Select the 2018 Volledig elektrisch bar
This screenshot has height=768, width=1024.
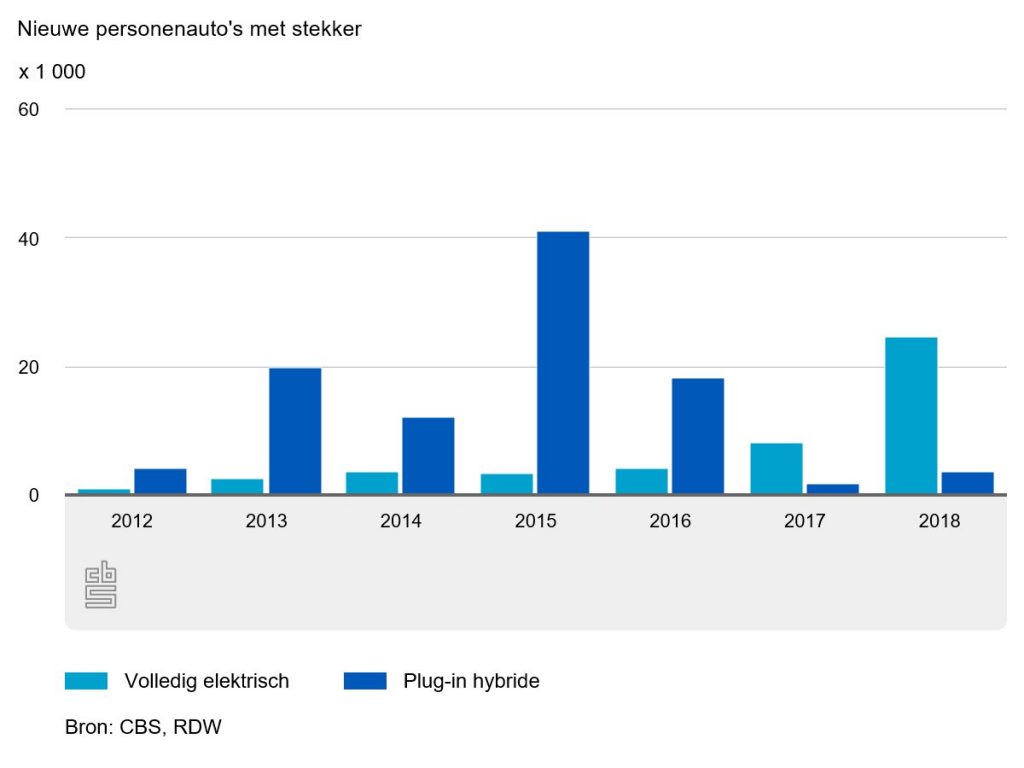911,415
